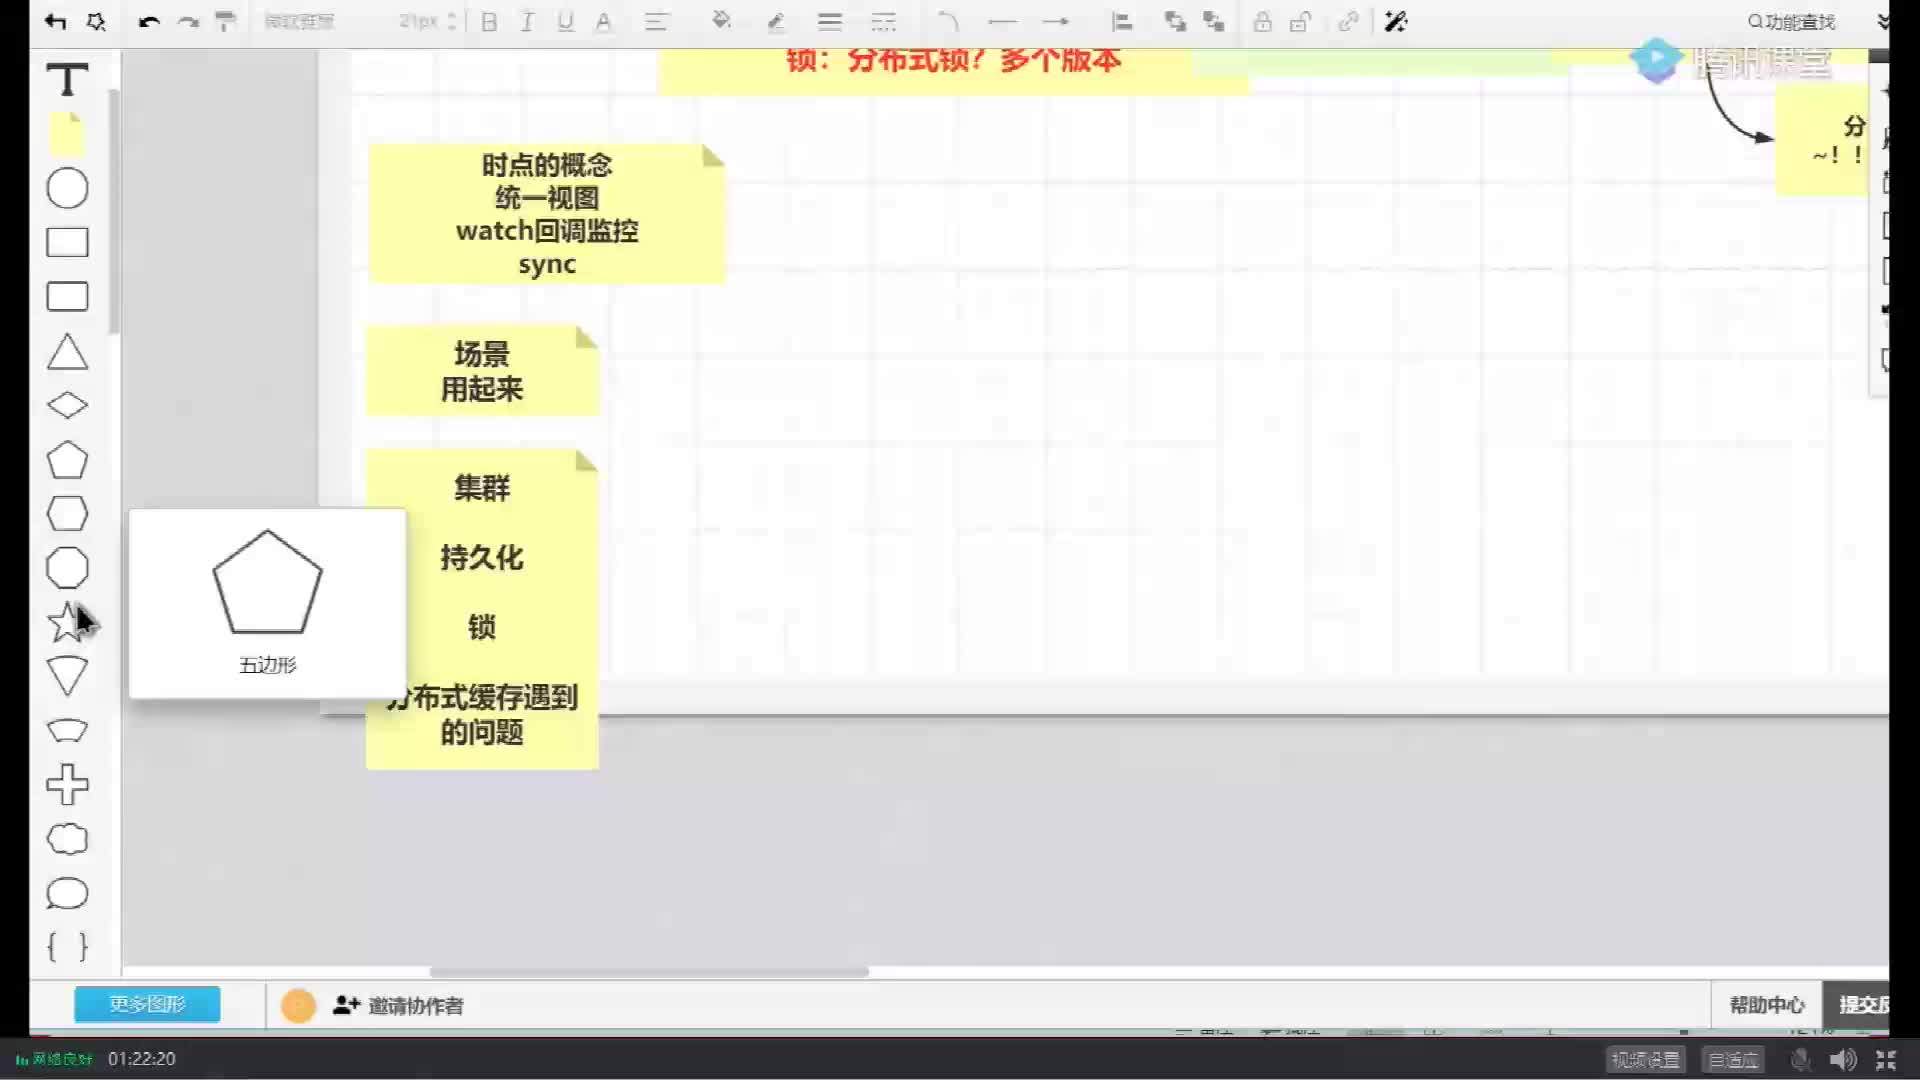The width and height of the screenshot is (1920, 1080).
Task: Select the pentagon shape in sidebar
Action: click(67, 460)
